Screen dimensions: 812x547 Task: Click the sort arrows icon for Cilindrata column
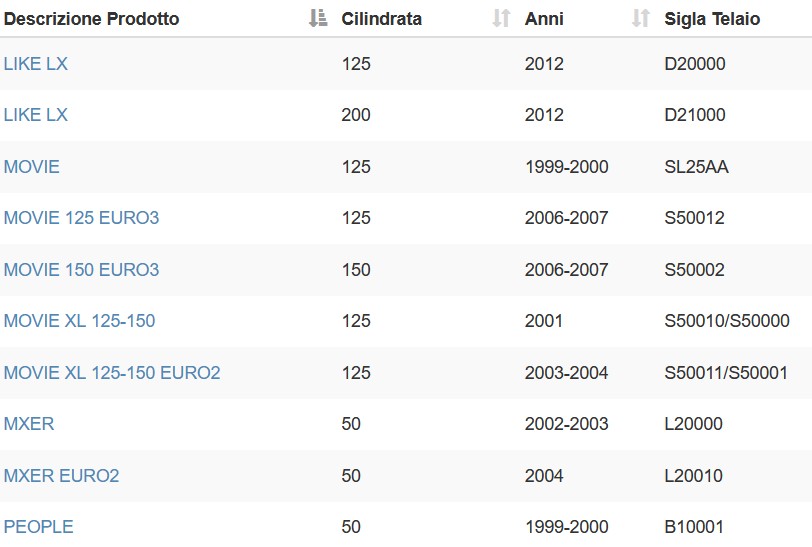(501, 18)
